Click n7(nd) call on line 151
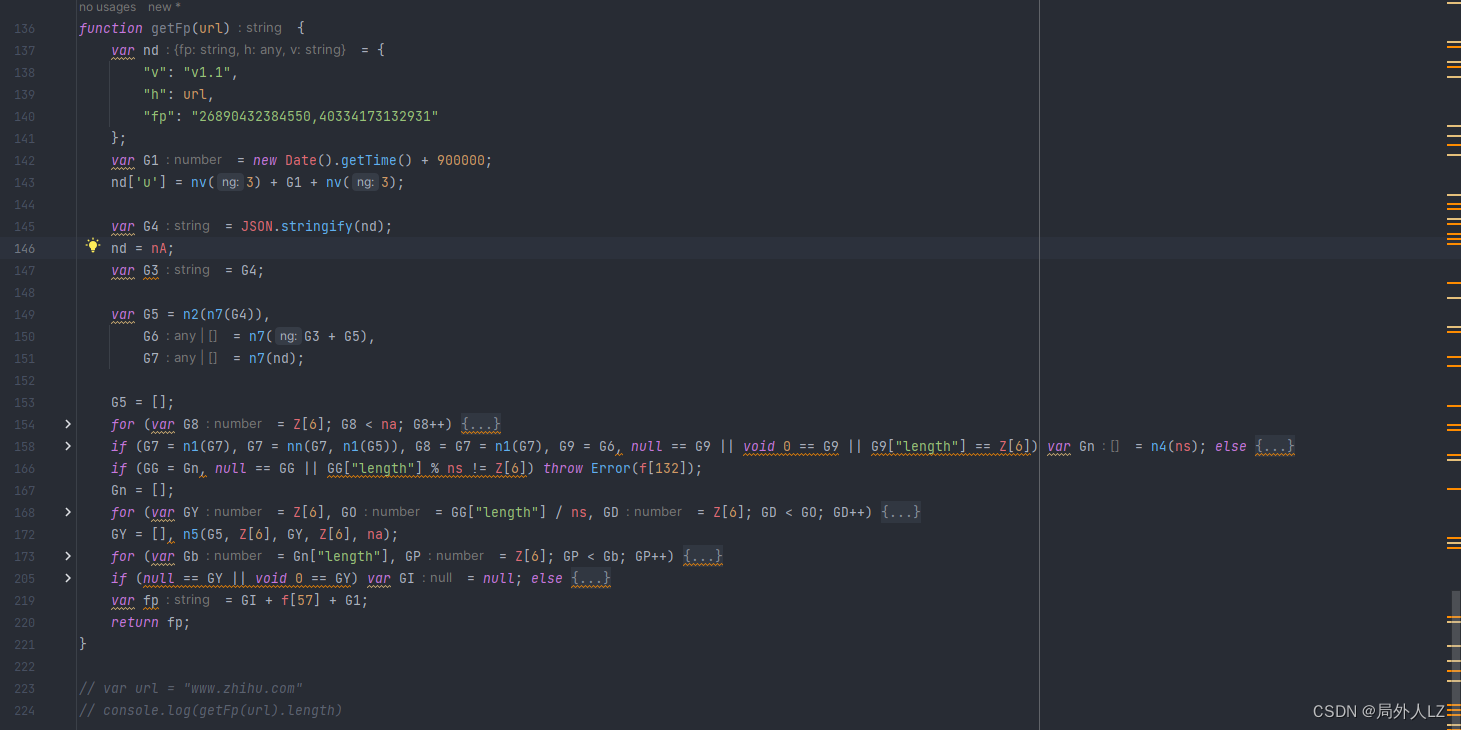 (272, 358)
